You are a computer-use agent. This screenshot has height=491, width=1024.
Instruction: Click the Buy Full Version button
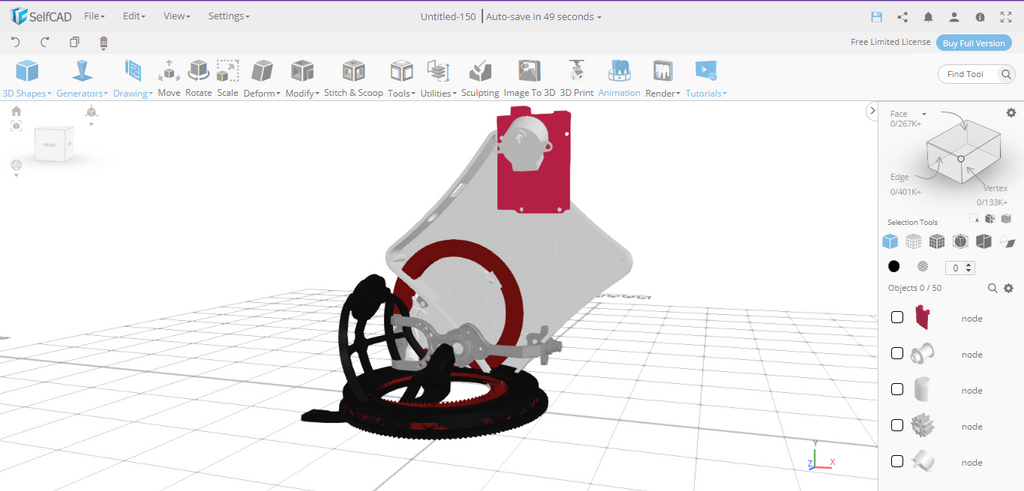(x=974, y=43)
